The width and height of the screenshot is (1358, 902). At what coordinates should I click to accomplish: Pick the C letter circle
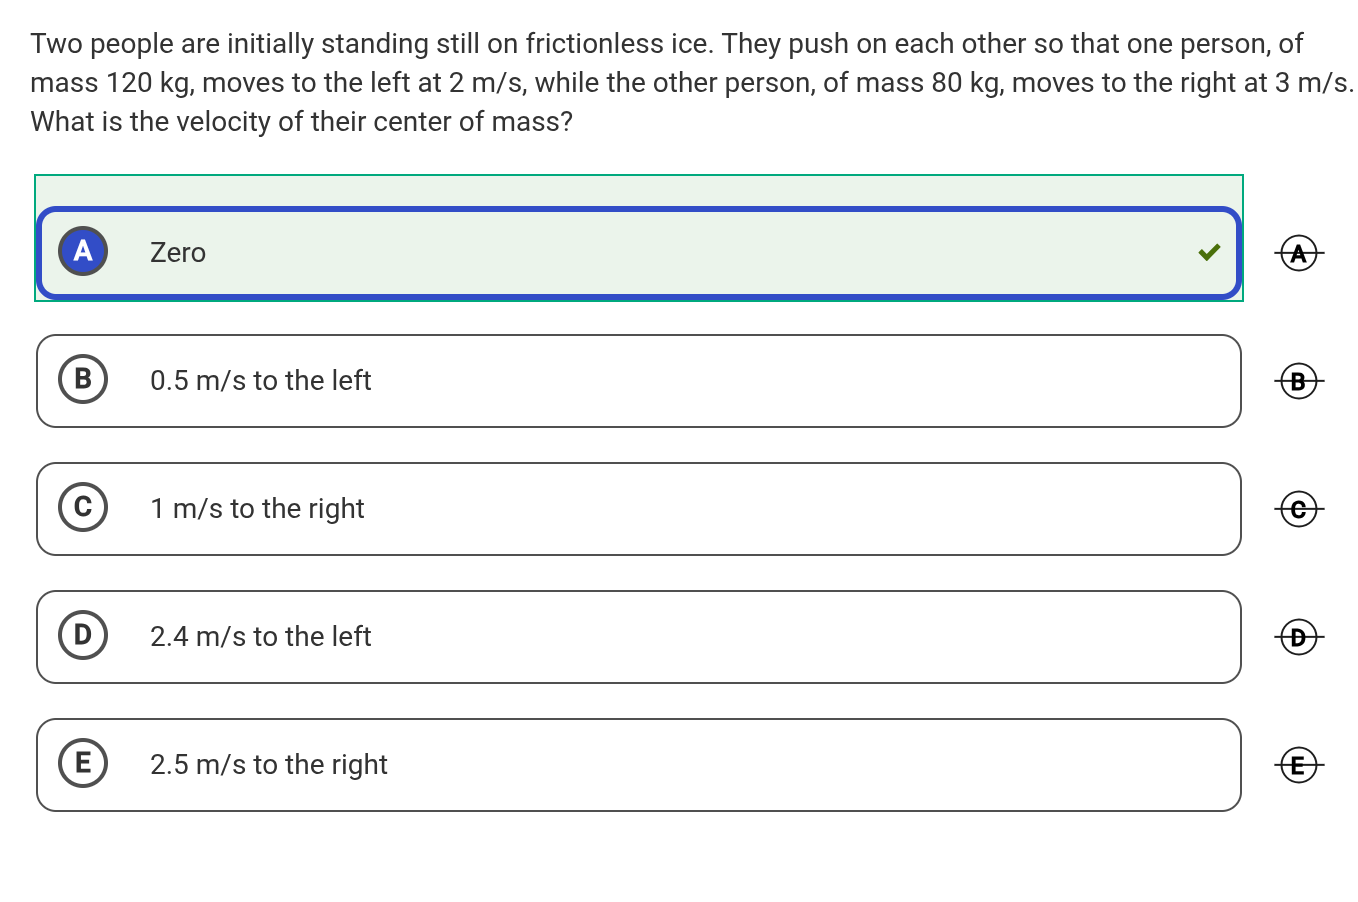(x=83, y=507)
